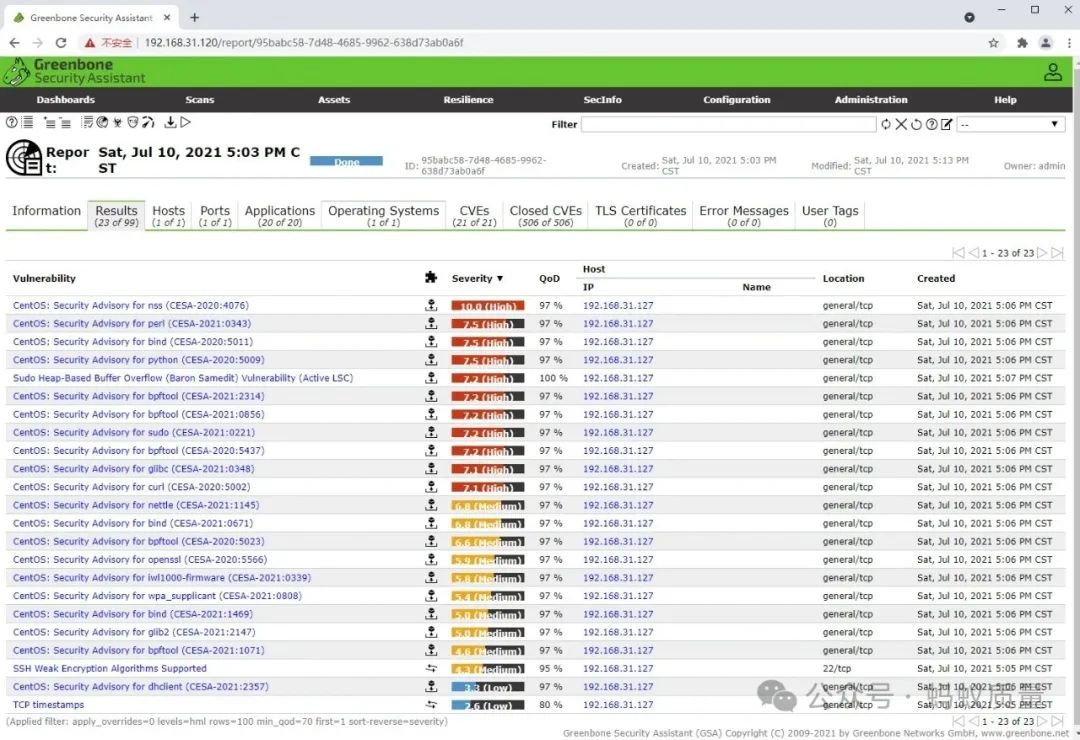Switch to the Applications tab

point(280,215)
